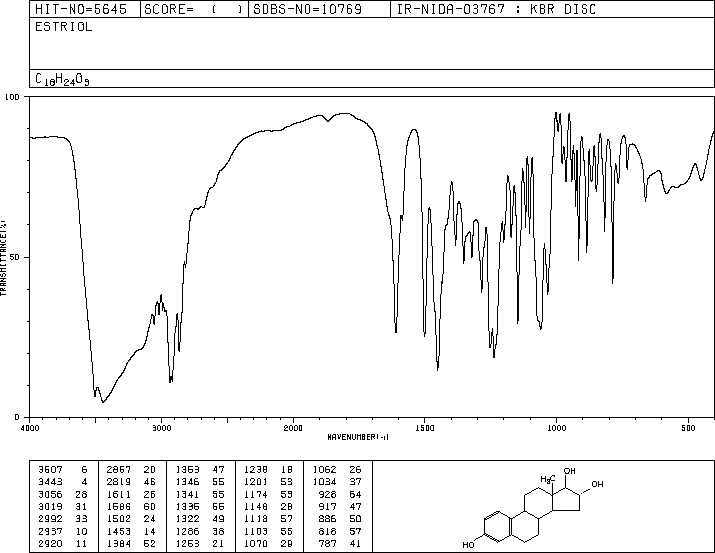Viewport: 715px width, 553px height.
Task: Click the molecular formula C18H24O3
Action: pos(62,79)
